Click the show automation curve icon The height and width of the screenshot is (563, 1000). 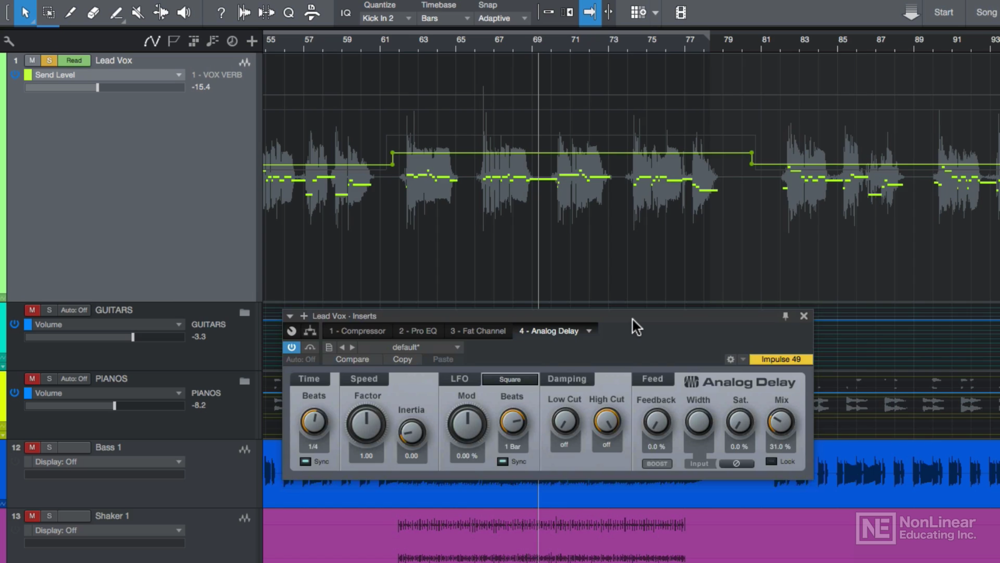152,41
